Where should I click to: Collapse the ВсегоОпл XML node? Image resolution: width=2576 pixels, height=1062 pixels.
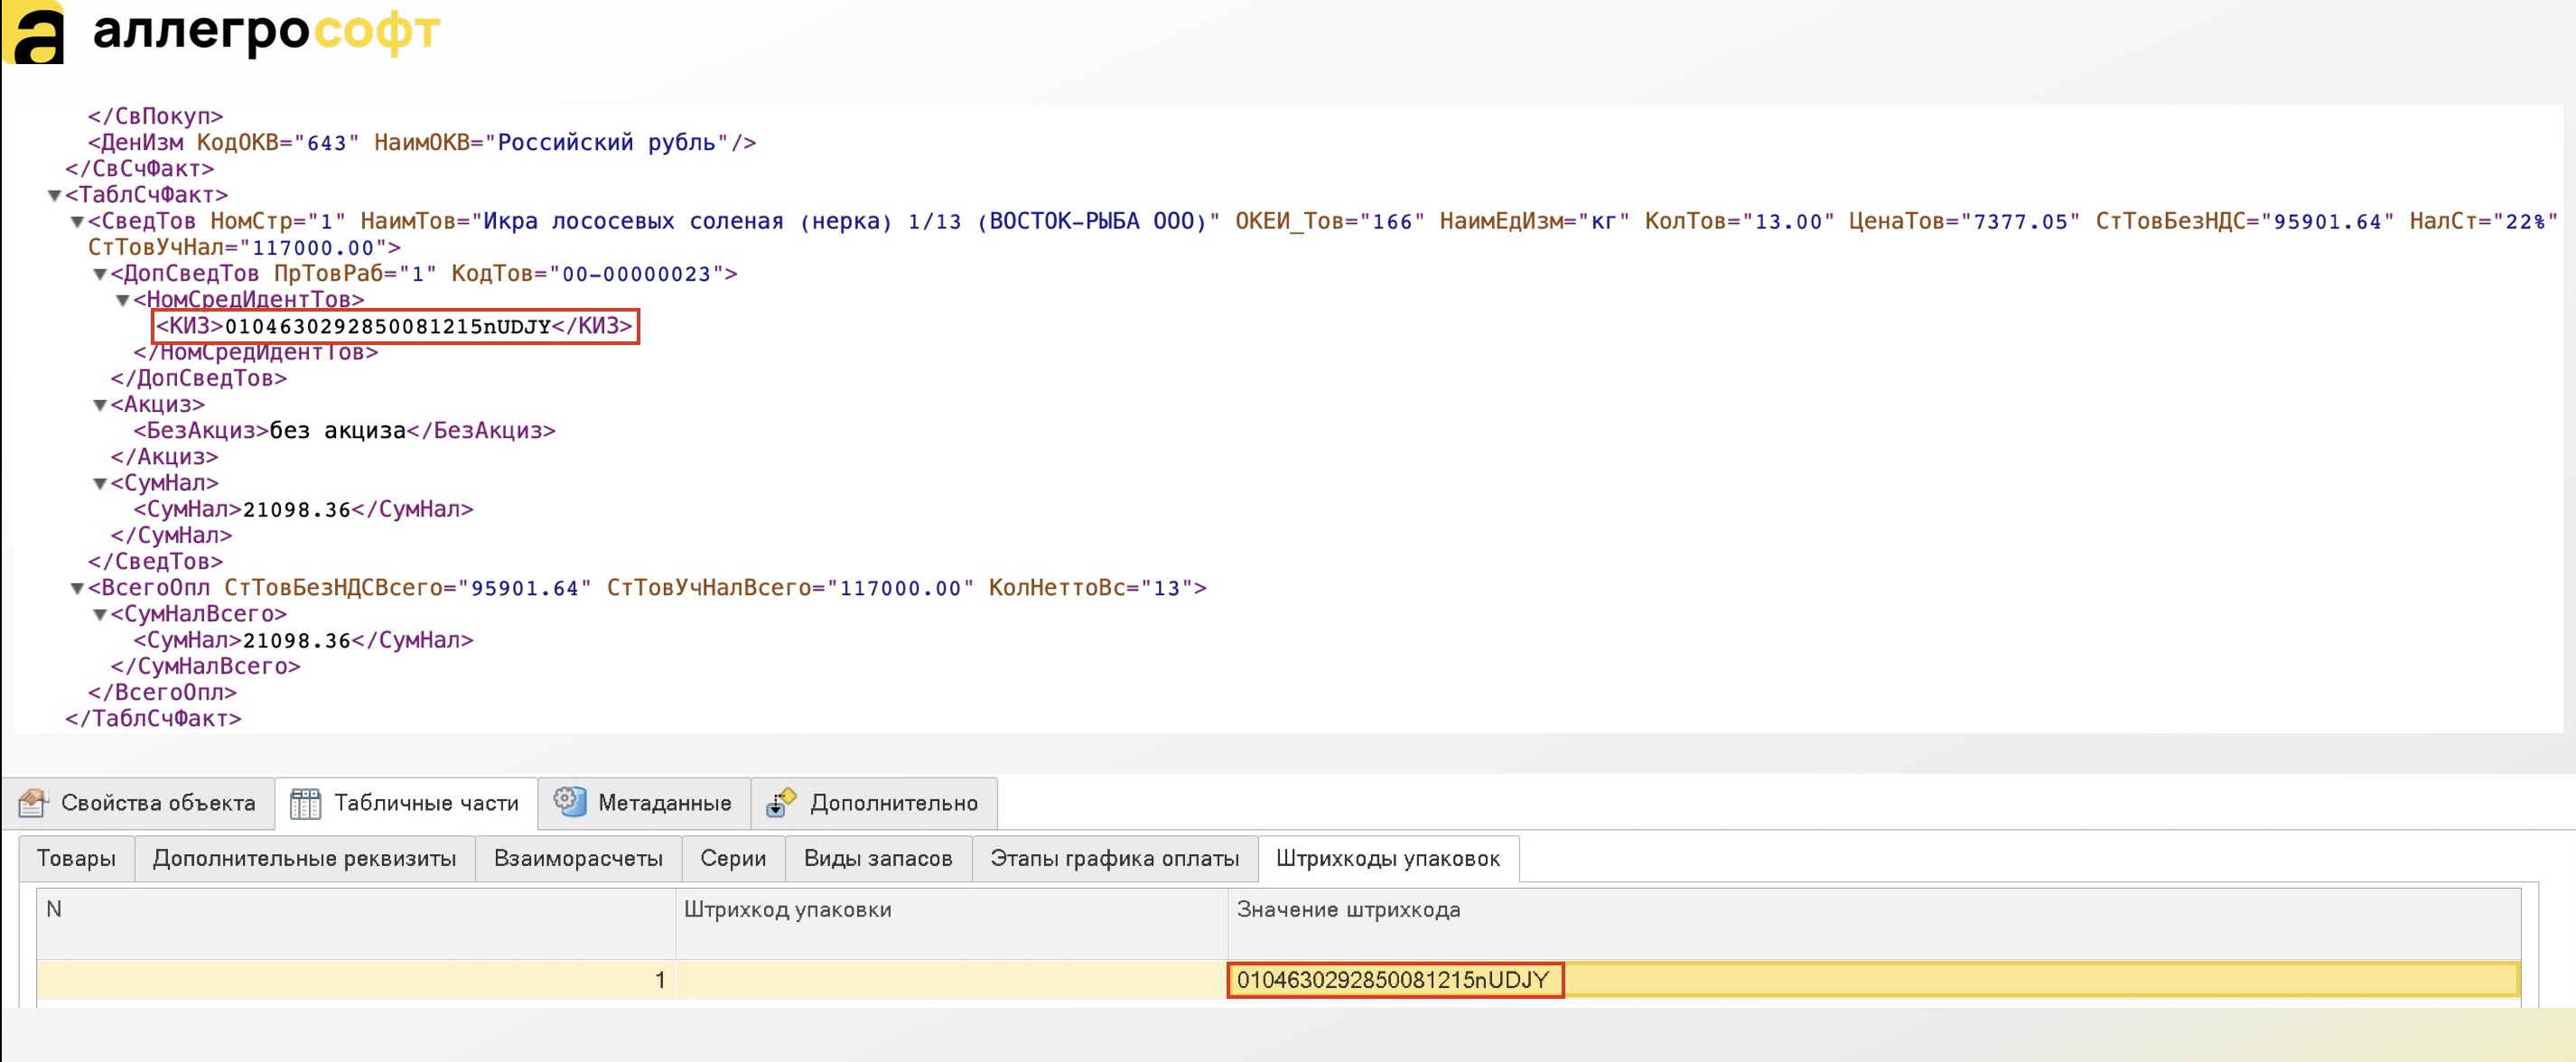[x=77, y=588]
